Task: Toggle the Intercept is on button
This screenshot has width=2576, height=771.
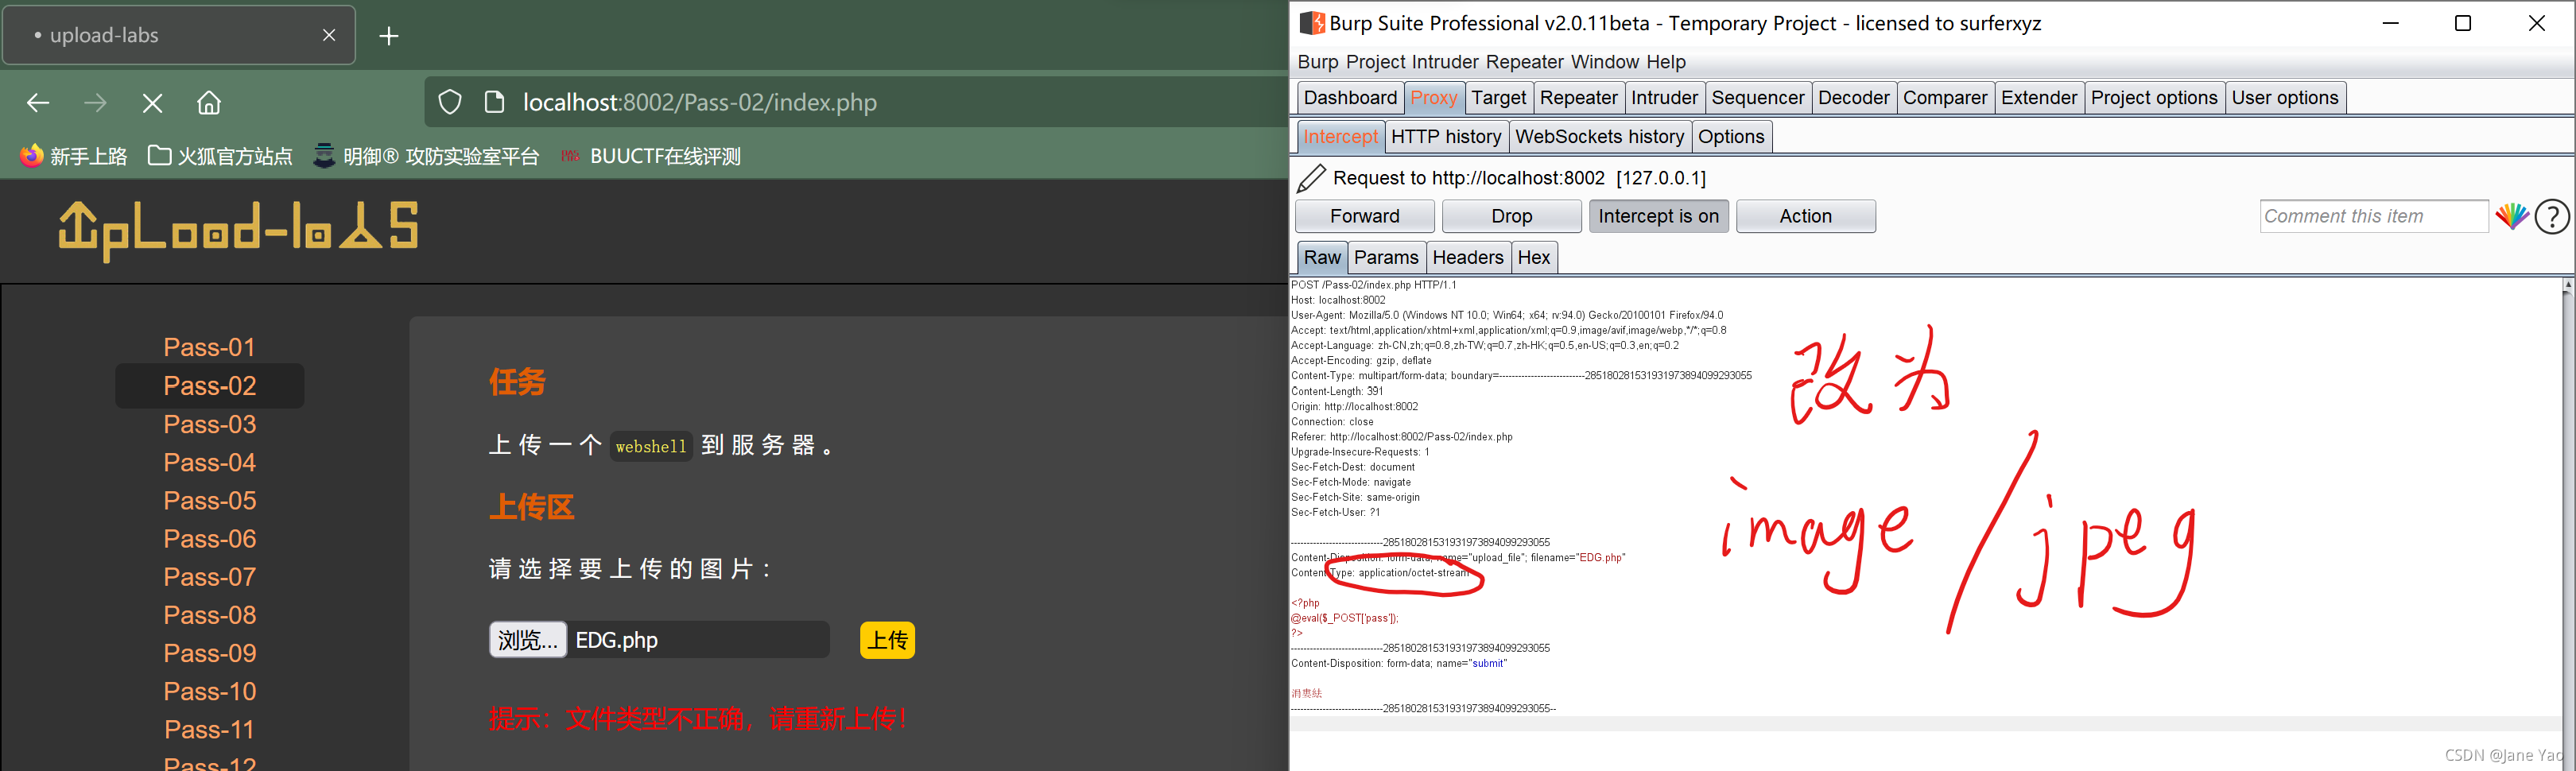Action: point(1658,216)
